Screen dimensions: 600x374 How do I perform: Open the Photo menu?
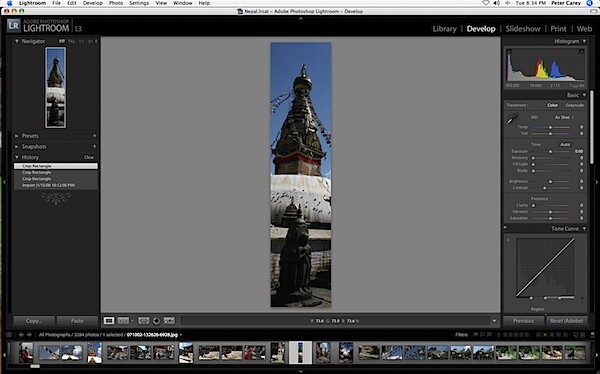click(x=116, y=3)
